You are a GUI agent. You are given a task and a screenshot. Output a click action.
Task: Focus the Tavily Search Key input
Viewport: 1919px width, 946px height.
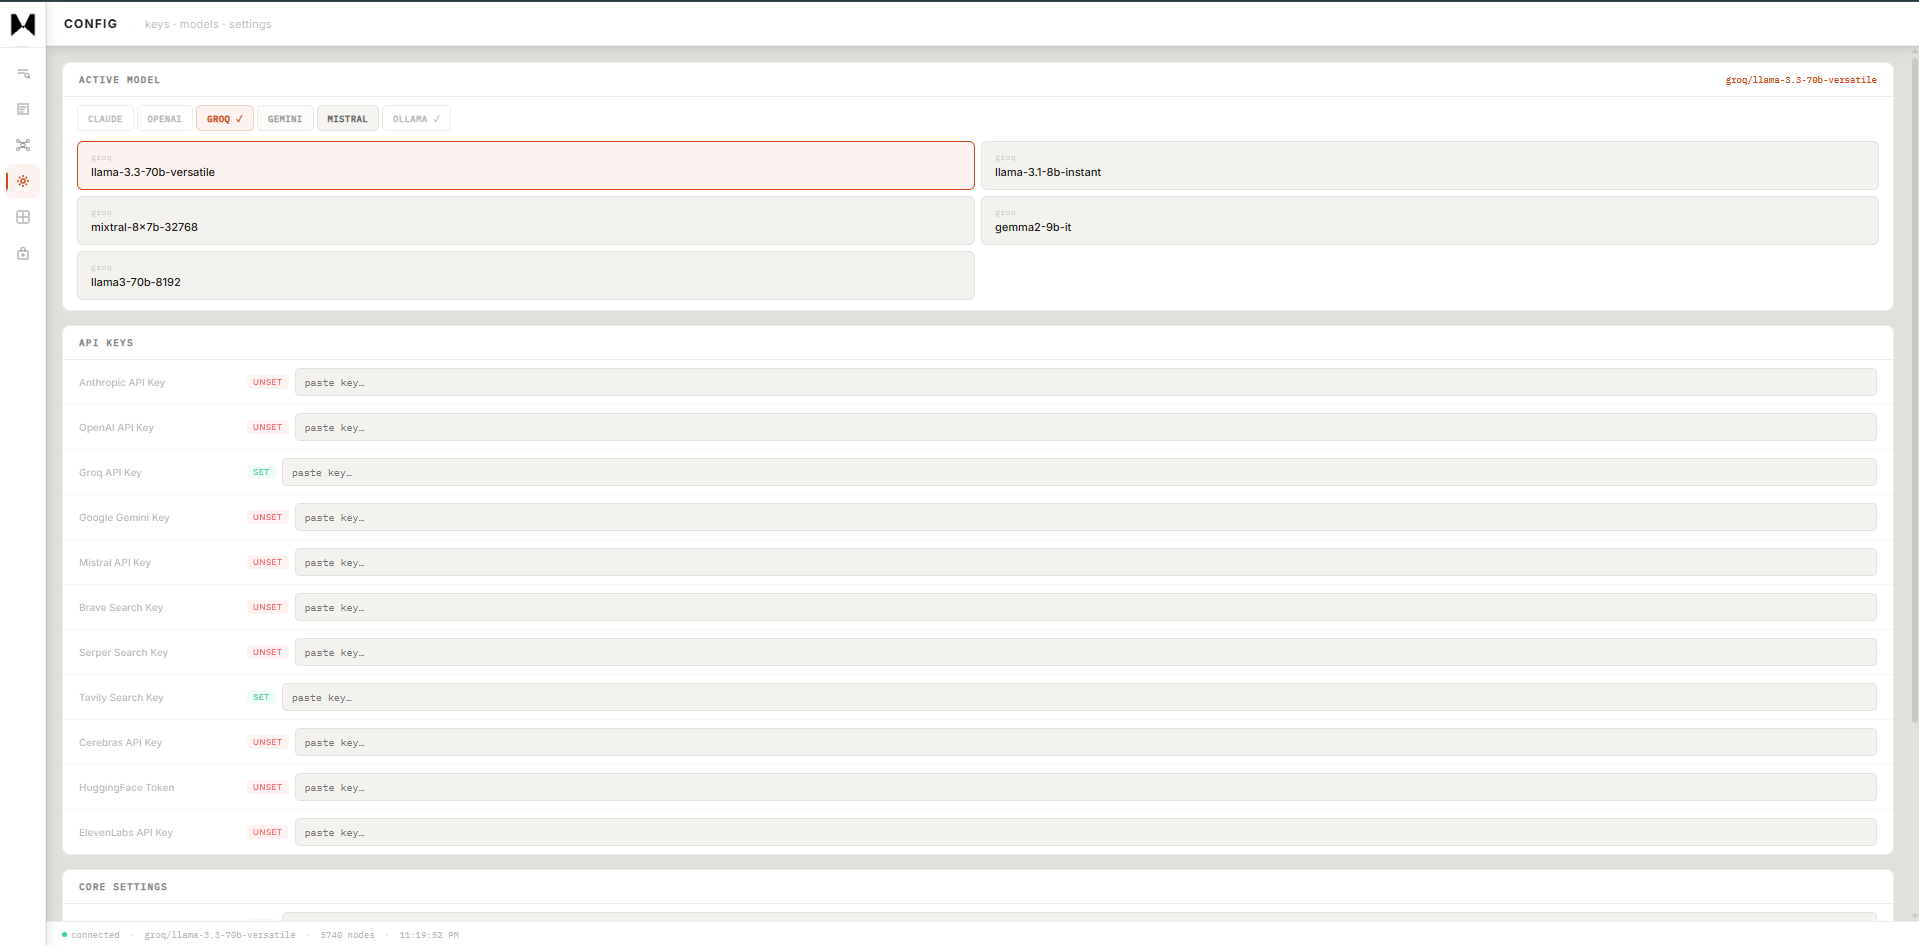[1079, 698]
